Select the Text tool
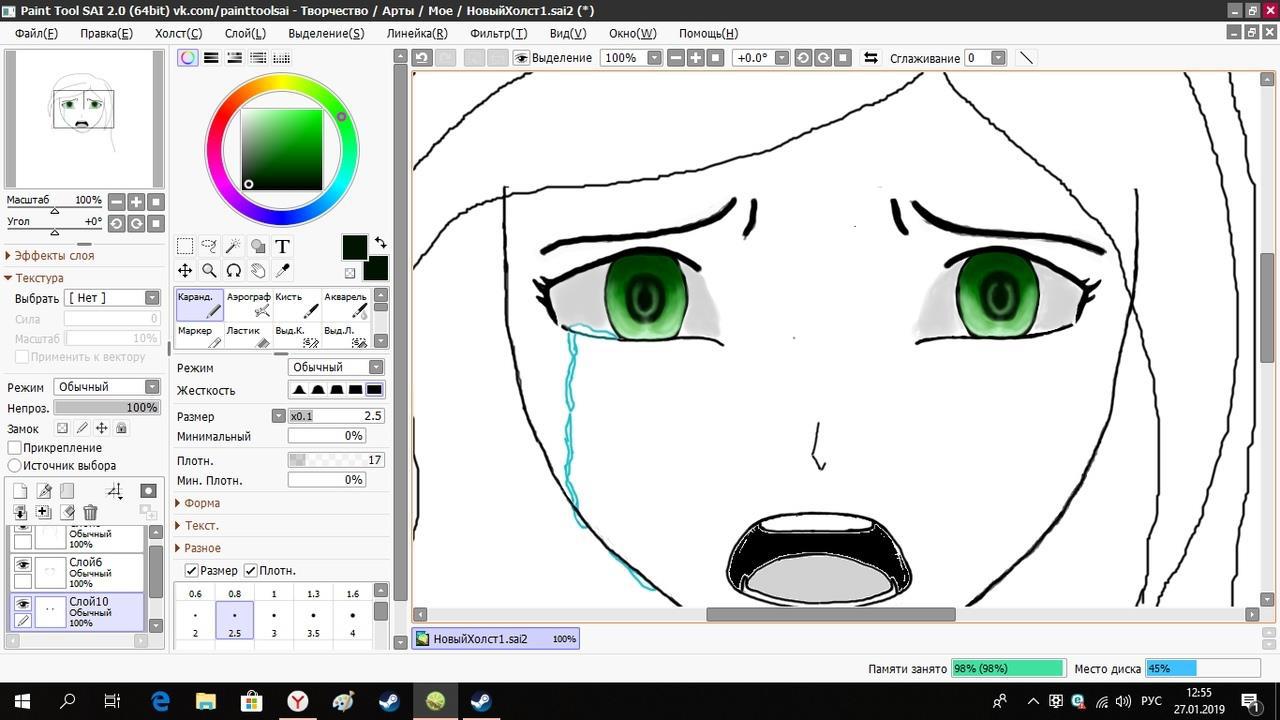Viewport: 1280px width, 720px height. (282, 246)
